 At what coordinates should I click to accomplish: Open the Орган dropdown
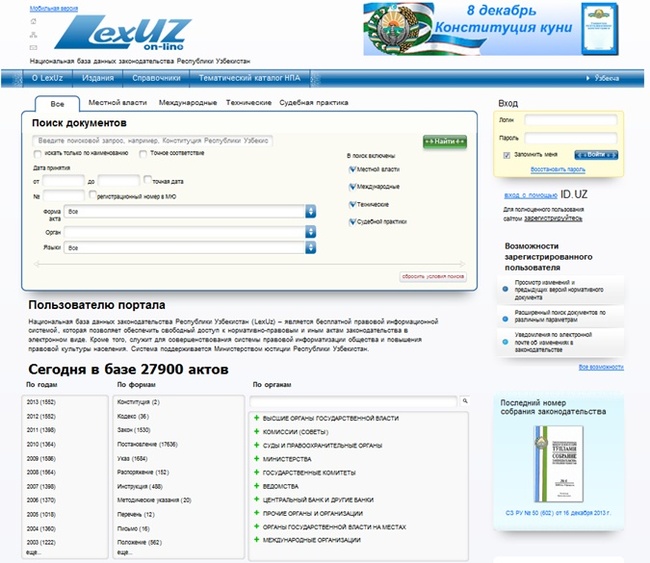pos(190,232)
